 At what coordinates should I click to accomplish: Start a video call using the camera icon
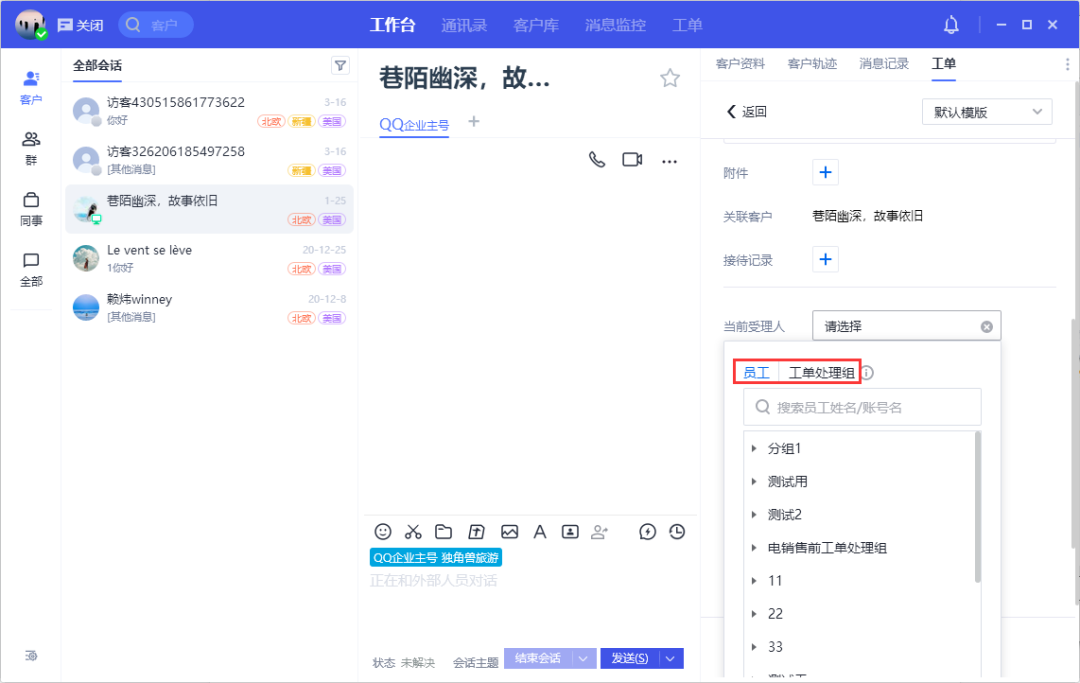(x=633, y=160)
